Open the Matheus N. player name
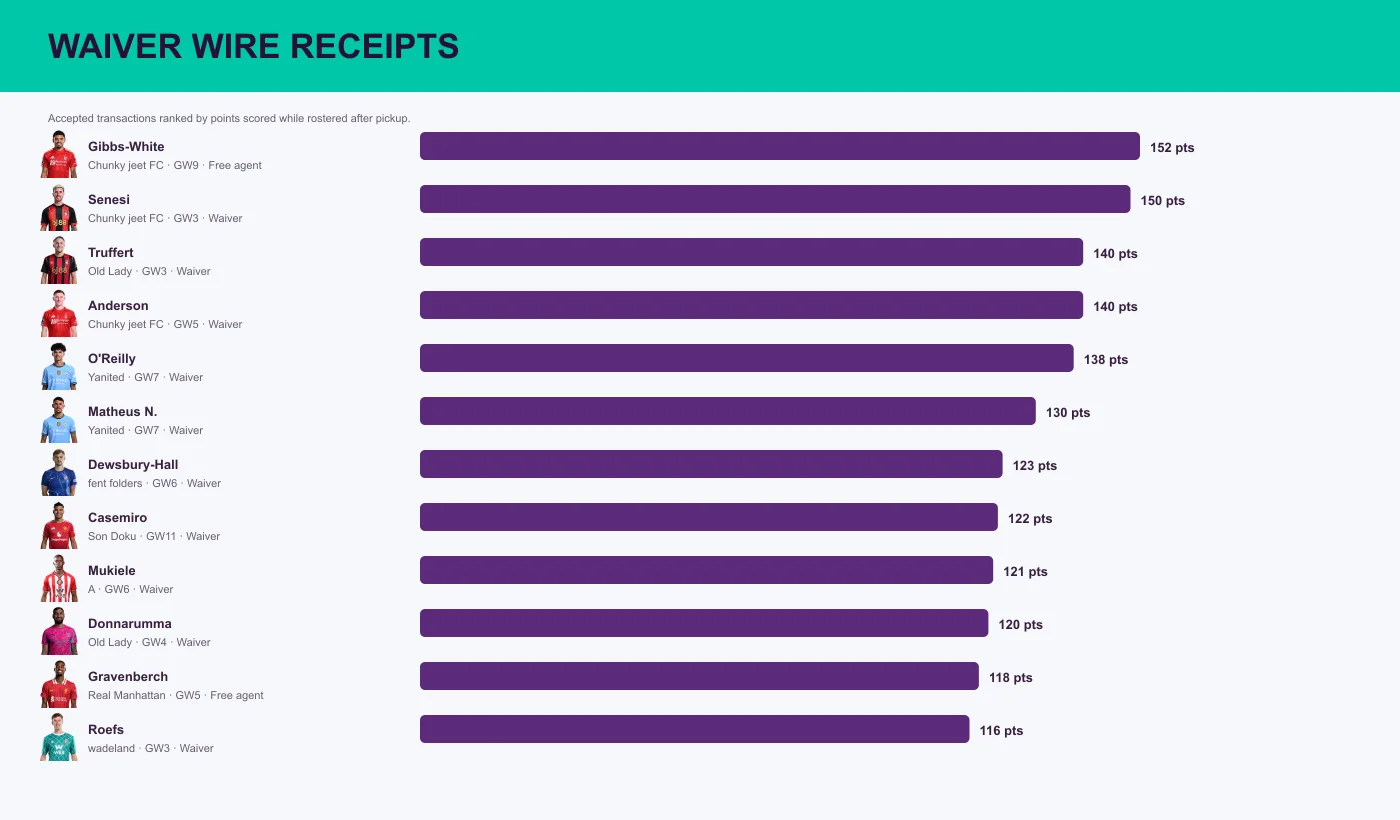Image resolution: width=1400 pixels, height=820 pixels. coord(122,412)
